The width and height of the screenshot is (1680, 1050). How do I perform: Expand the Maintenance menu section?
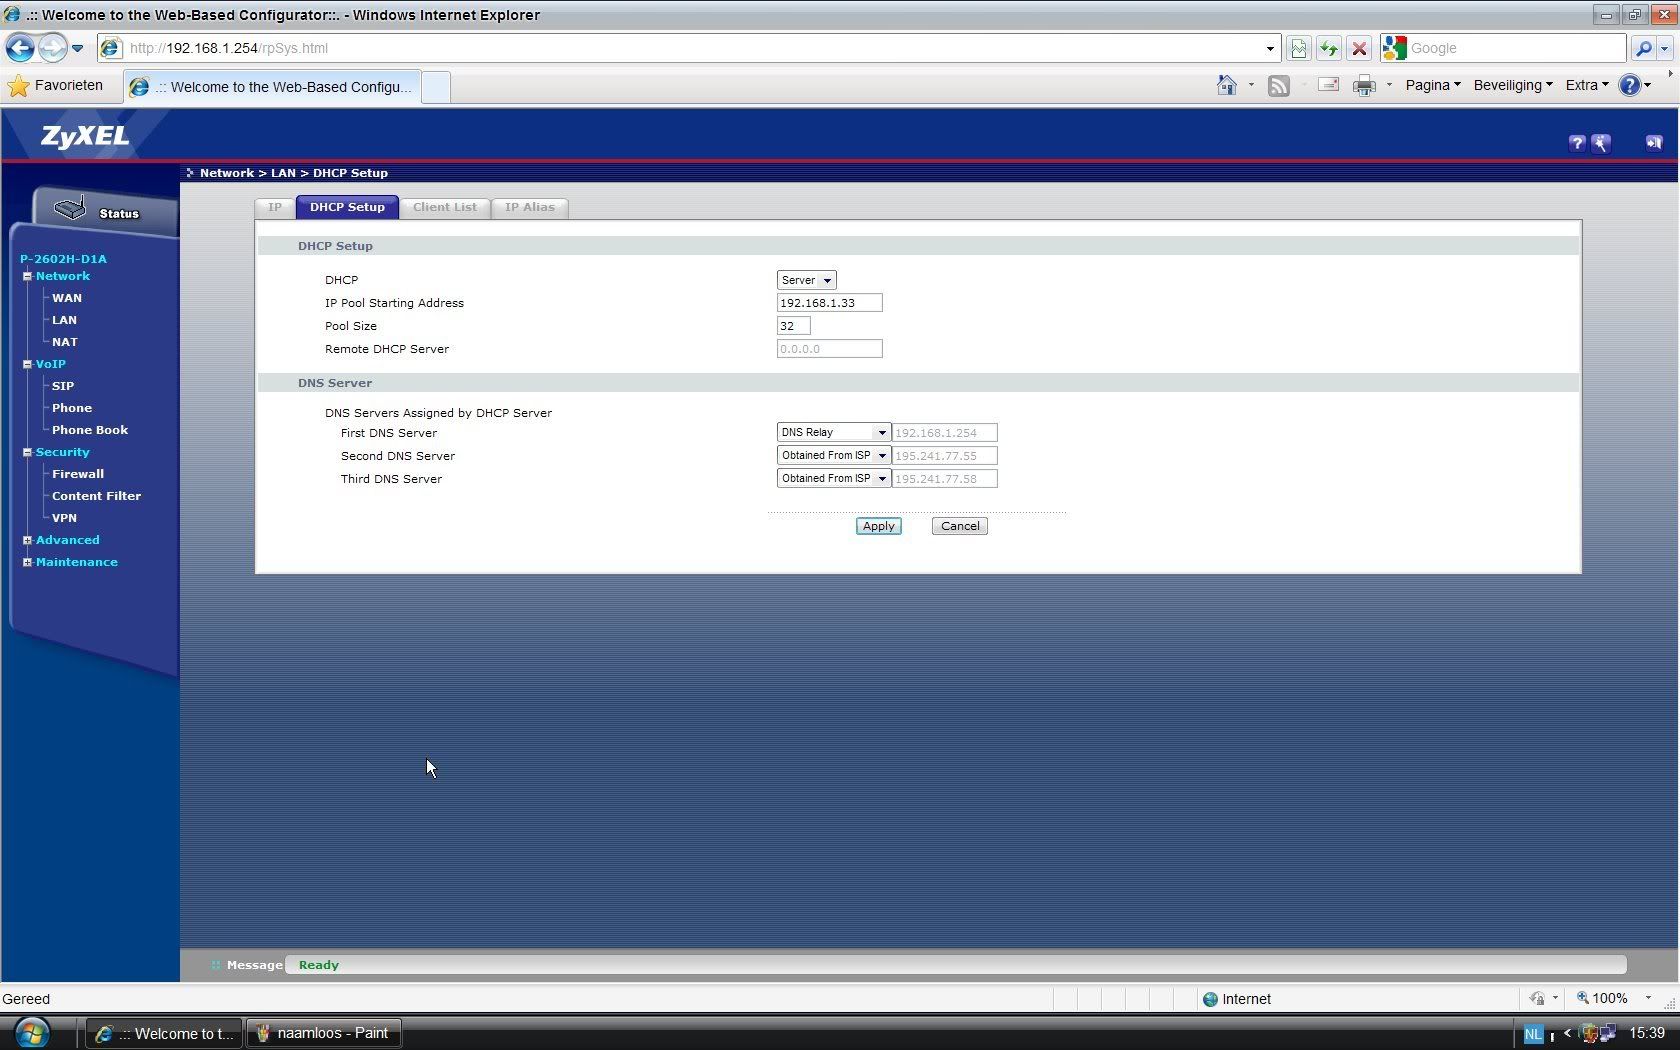28,562
